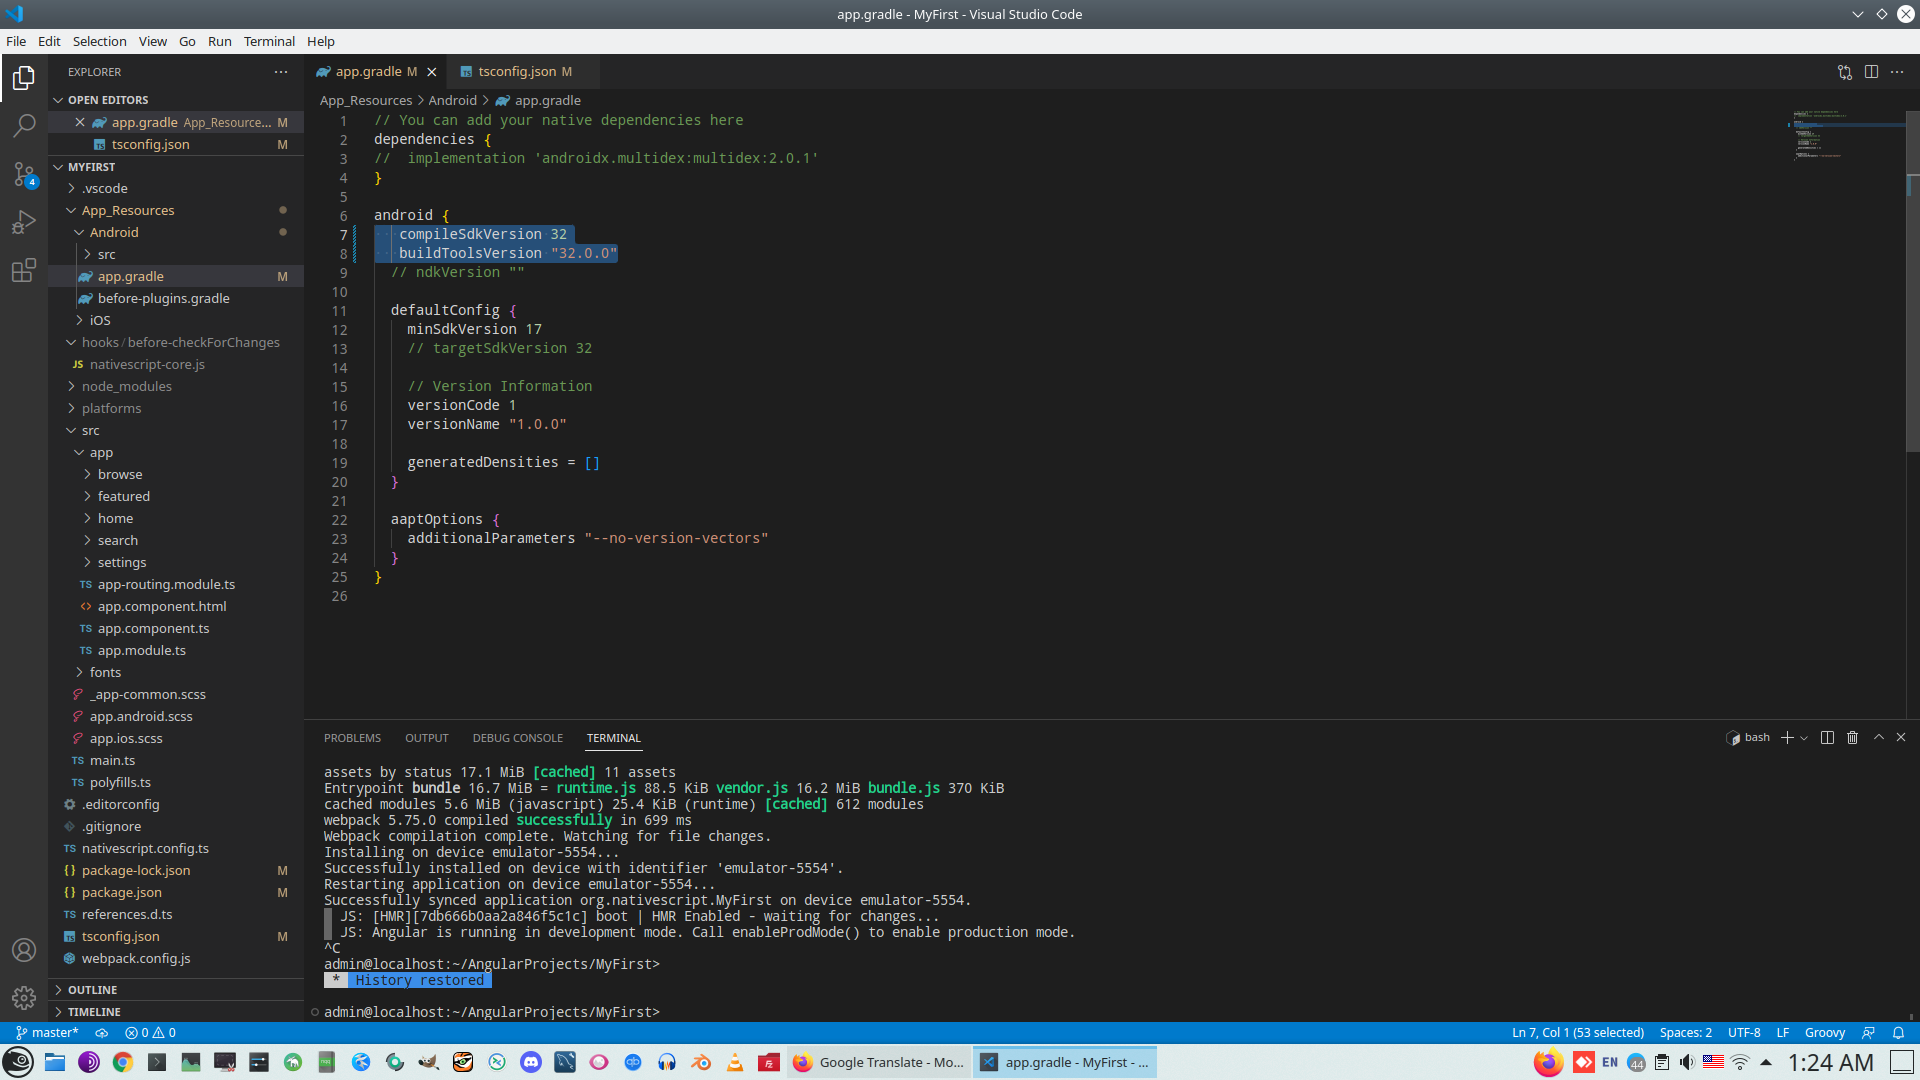Open the Source Control view
This screenshot has width=1920, height=1080.
[x=24, y=174]
